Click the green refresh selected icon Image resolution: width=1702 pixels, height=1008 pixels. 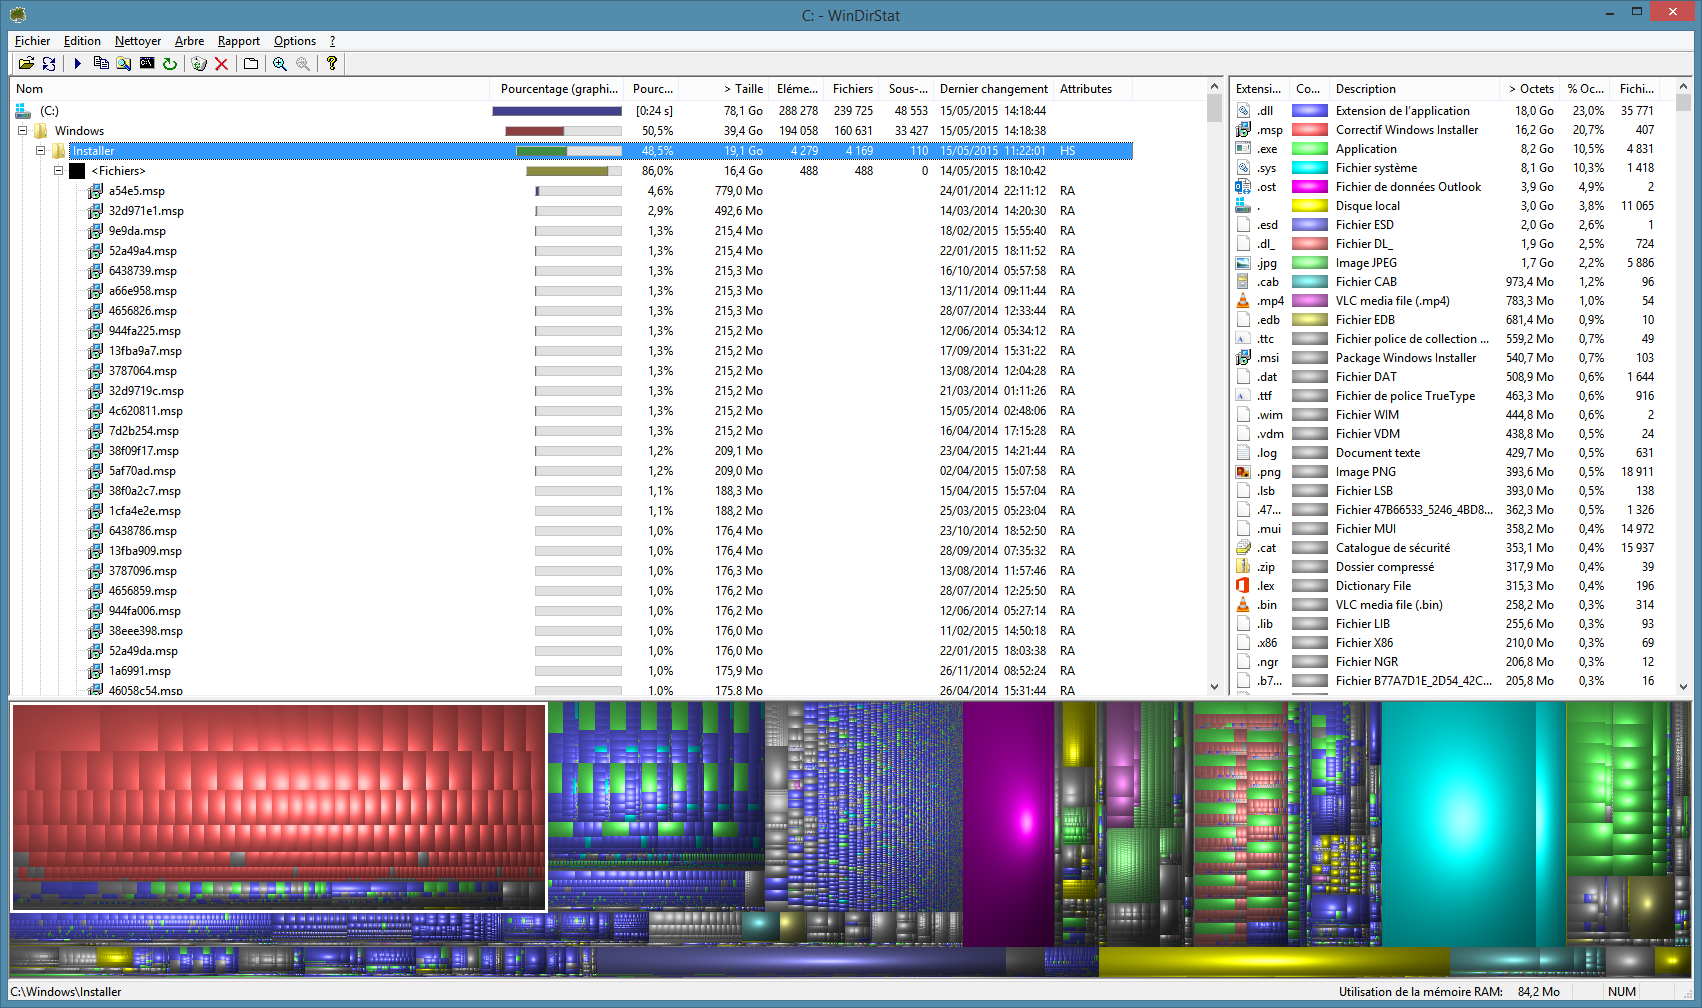(170, 64)
